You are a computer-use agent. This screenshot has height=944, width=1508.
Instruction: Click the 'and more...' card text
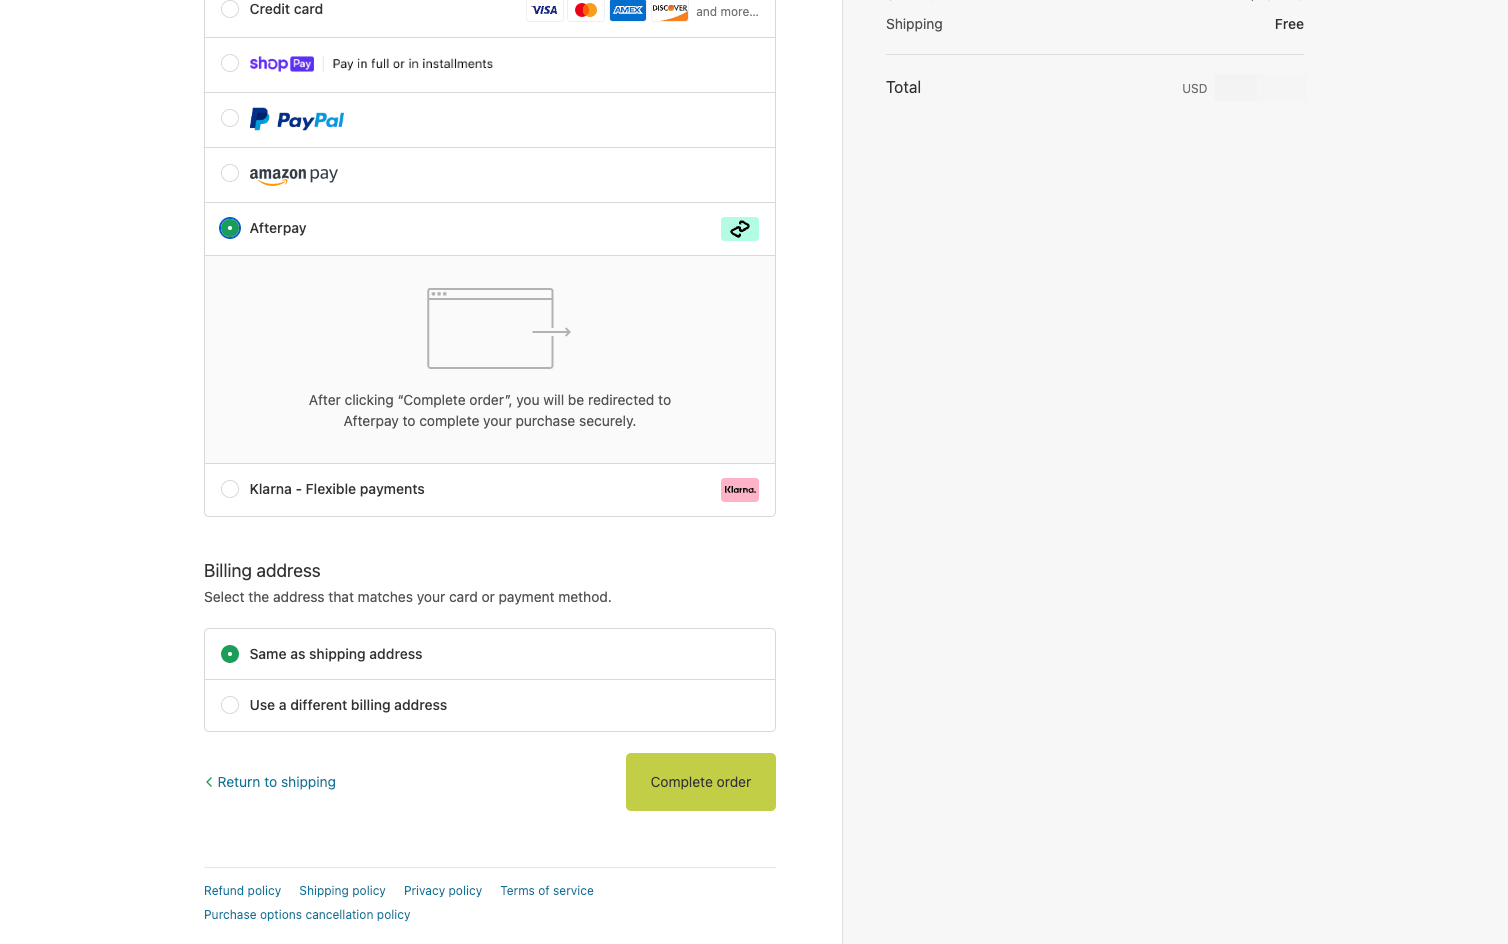click(x=727, y=12)
